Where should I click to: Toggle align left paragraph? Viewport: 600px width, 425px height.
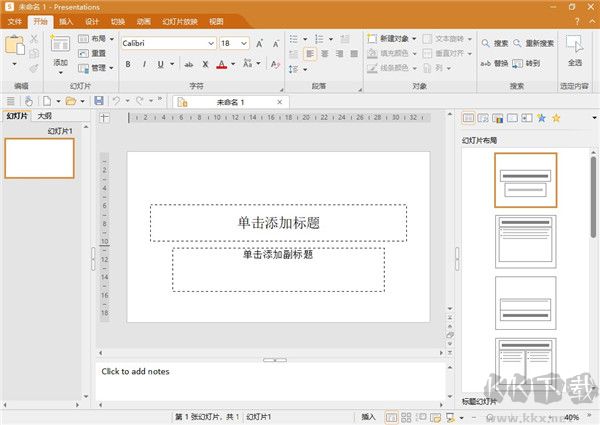click(x=310, y=54)
